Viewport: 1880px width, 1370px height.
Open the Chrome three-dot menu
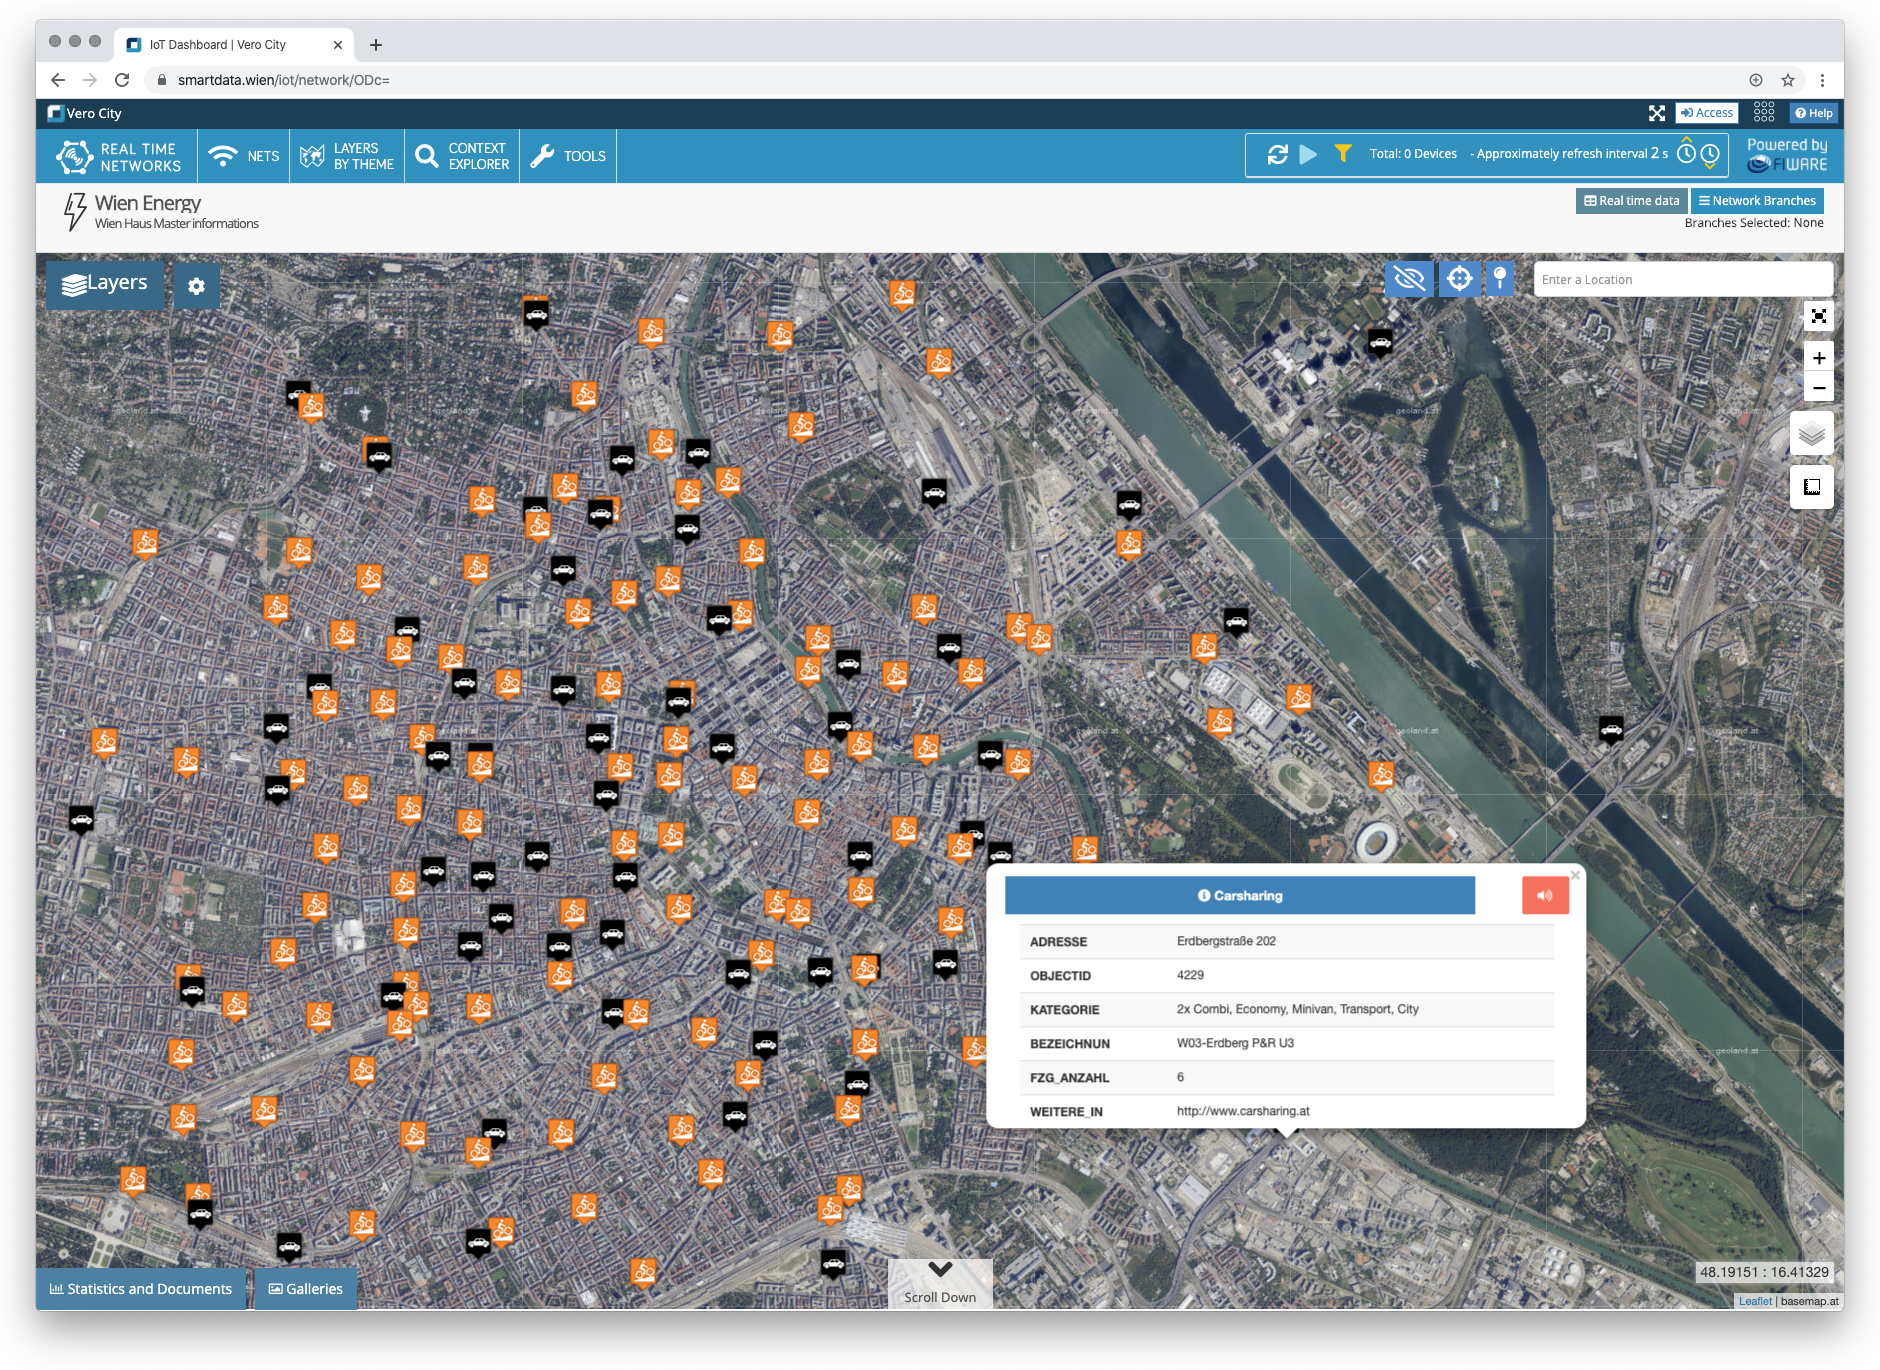pyautogui.click(x=1822, y=80)
